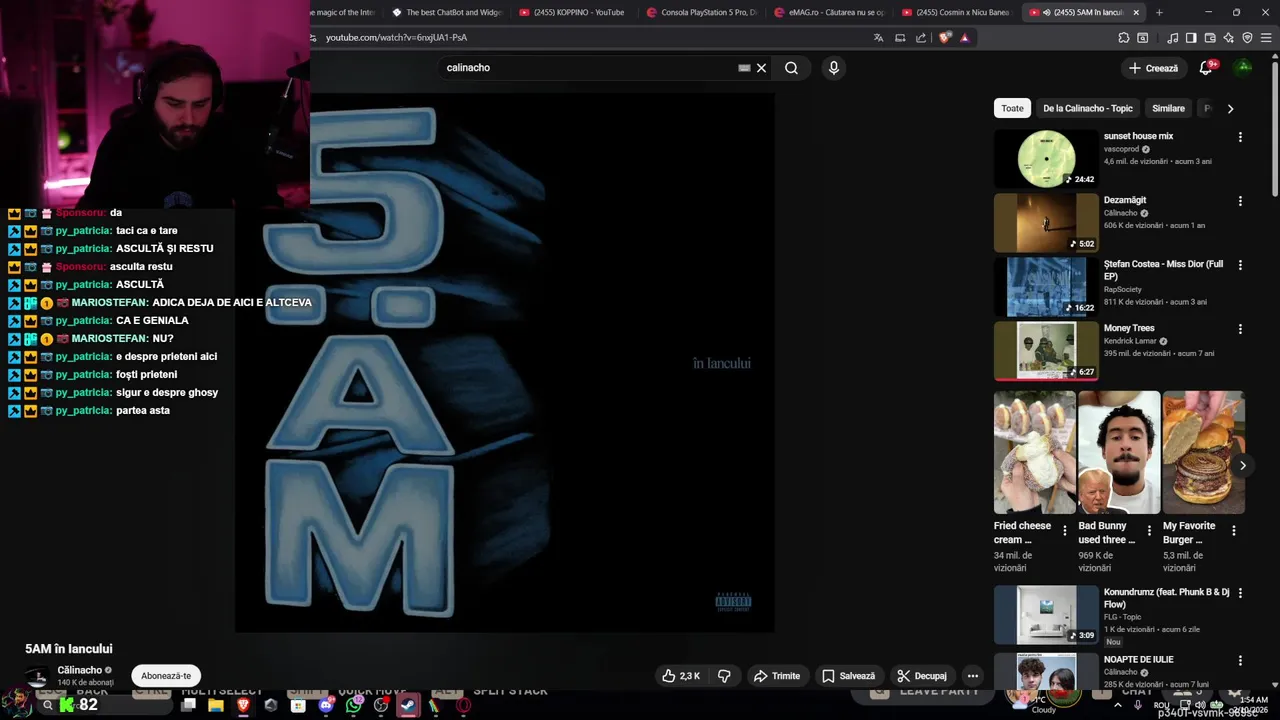Open options menu for NOAPTE DE IULIE
Screen dimensions: 1280x720
click(1240, 660)
